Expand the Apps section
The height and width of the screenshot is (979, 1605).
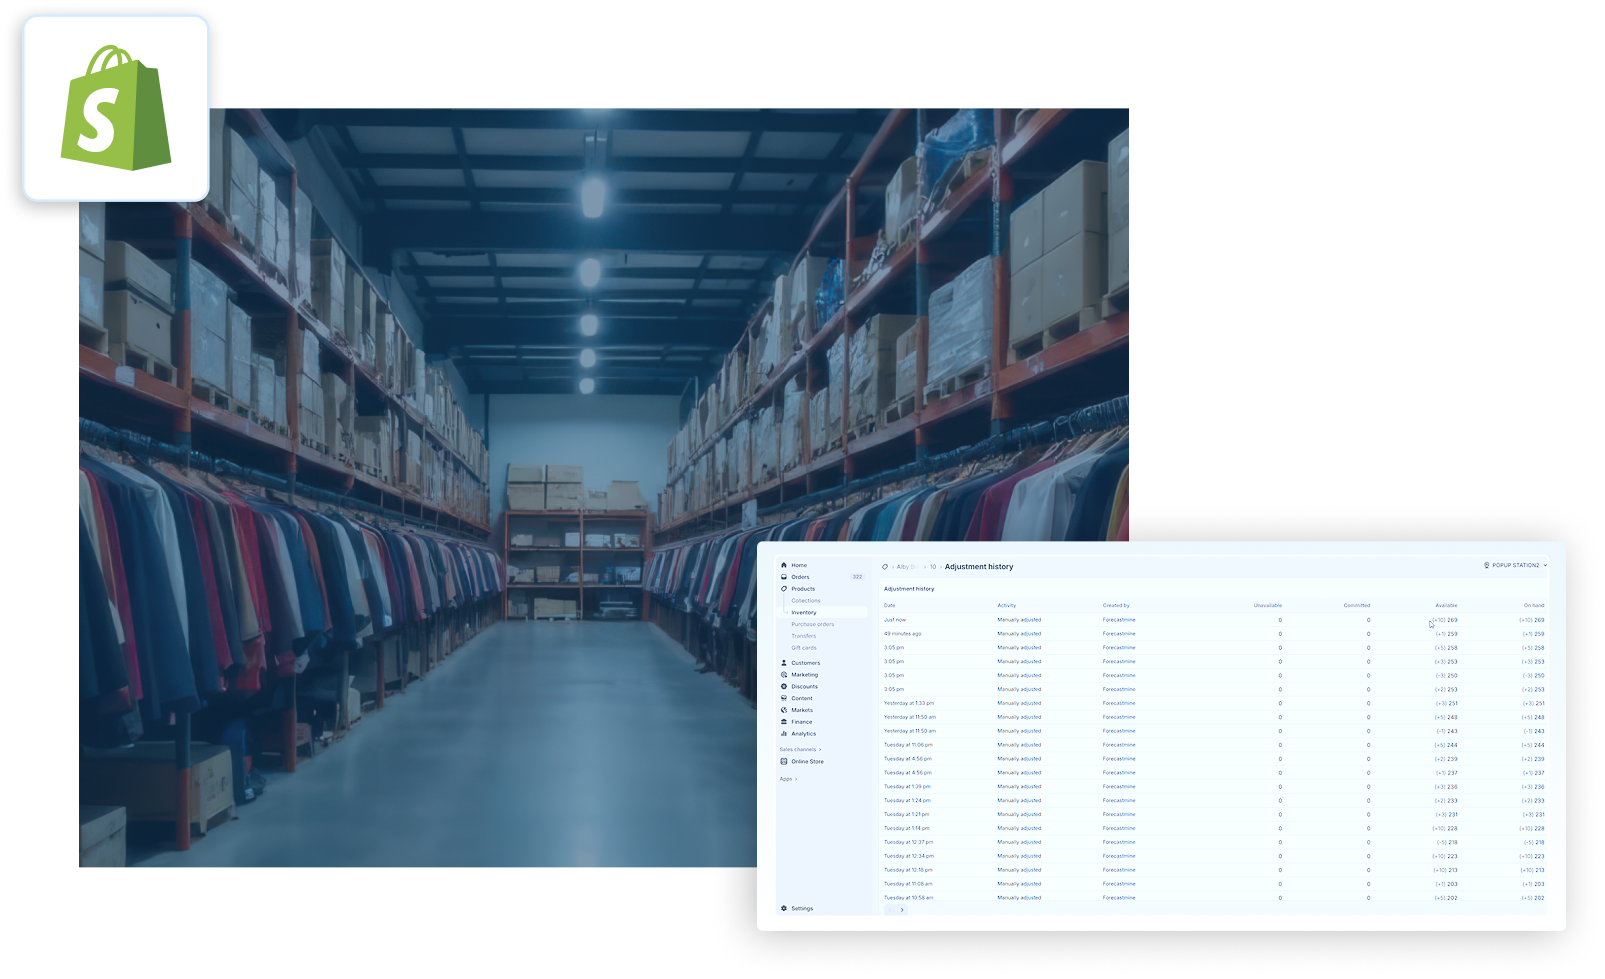click(788, 779)
